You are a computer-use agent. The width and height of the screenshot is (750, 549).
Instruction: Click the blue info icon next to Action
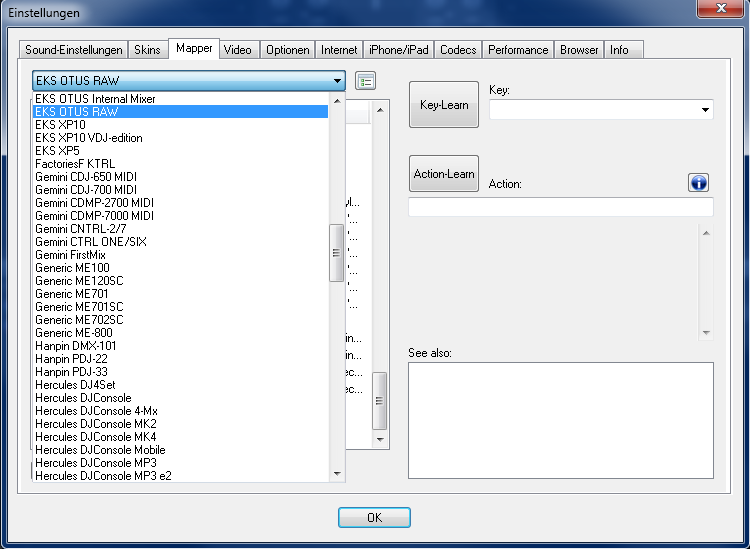click(x=698, y=183)
